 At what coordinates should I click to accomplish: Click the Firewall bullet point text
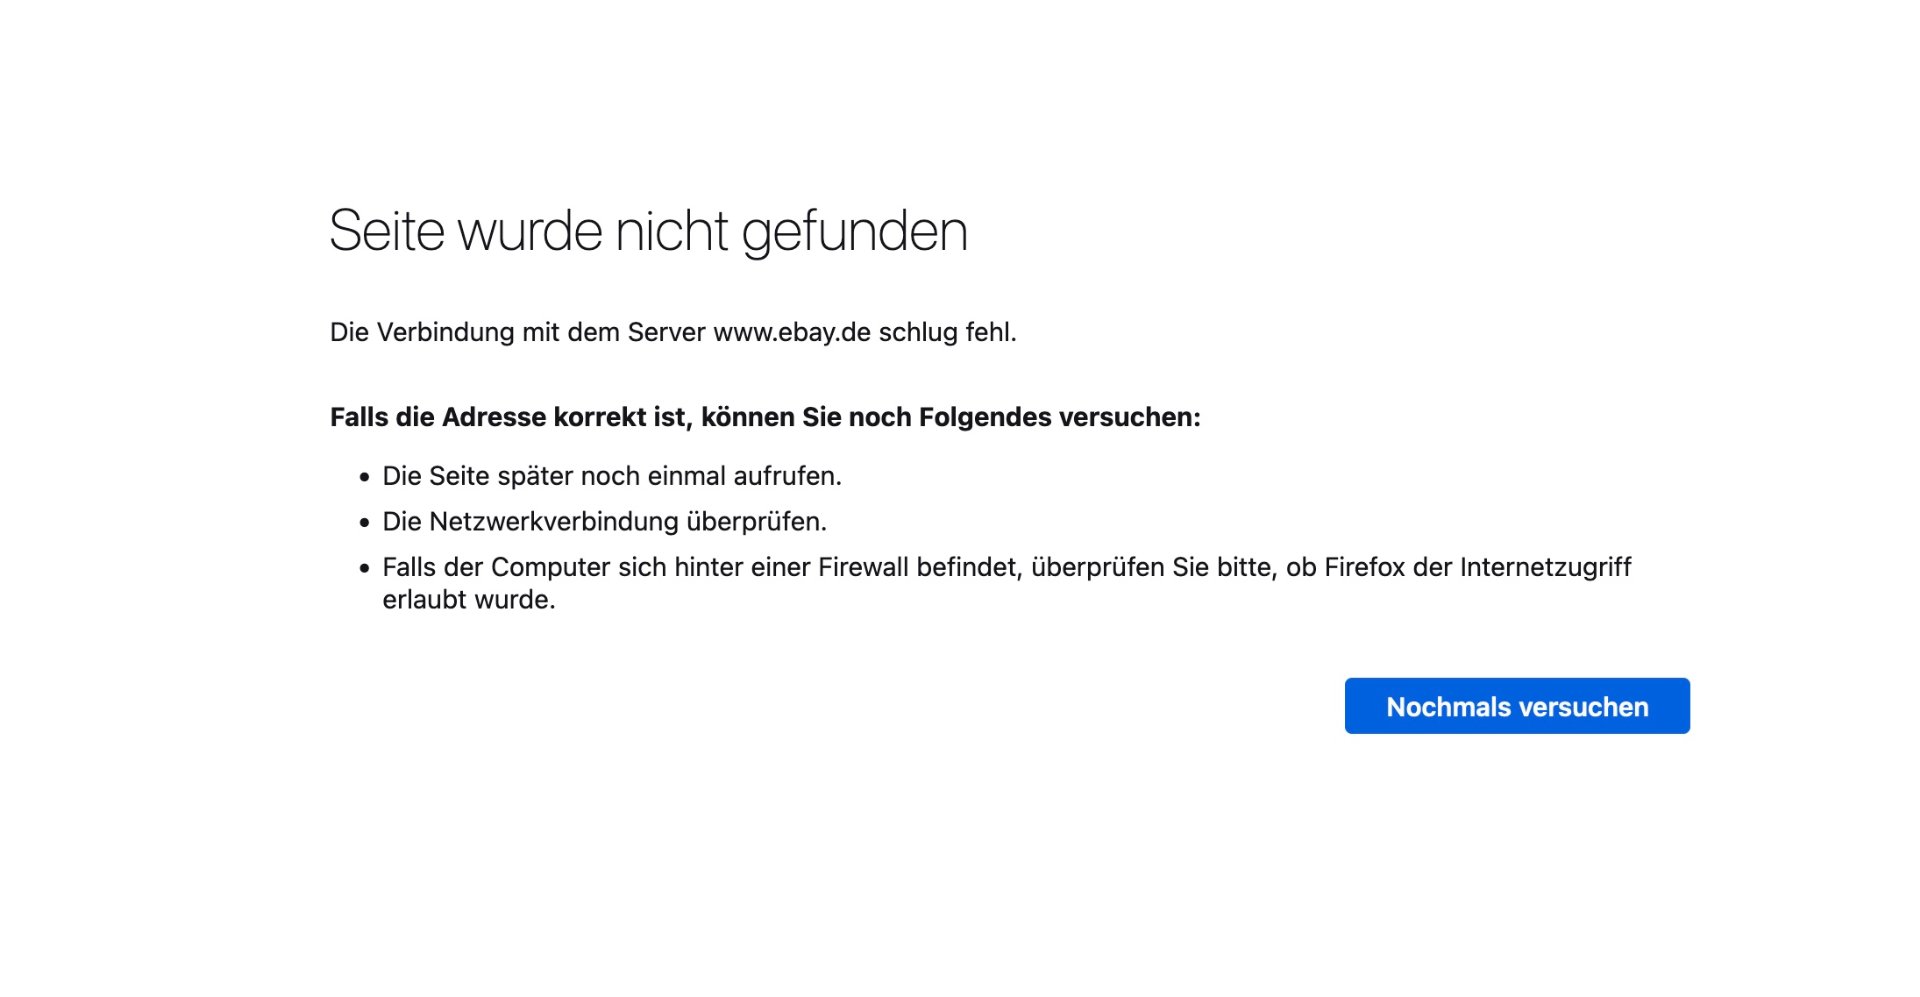coord(1007,583)
